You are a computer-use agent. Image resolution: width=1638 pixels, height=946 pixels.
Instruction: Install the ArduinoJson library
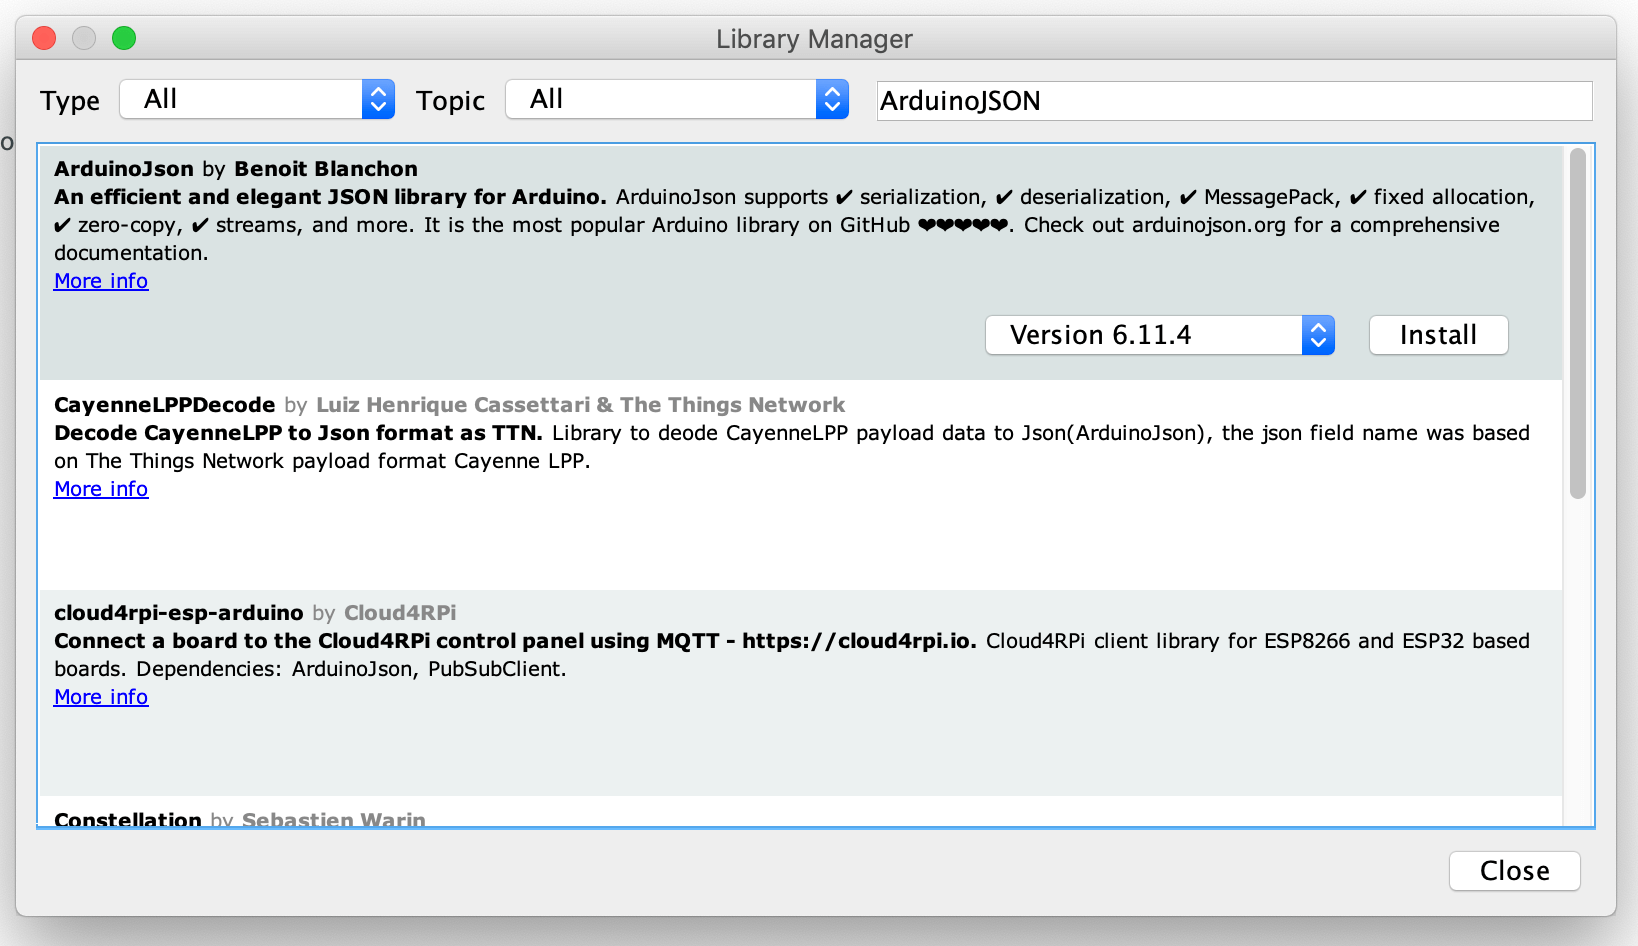click(x=1438, y=335)
